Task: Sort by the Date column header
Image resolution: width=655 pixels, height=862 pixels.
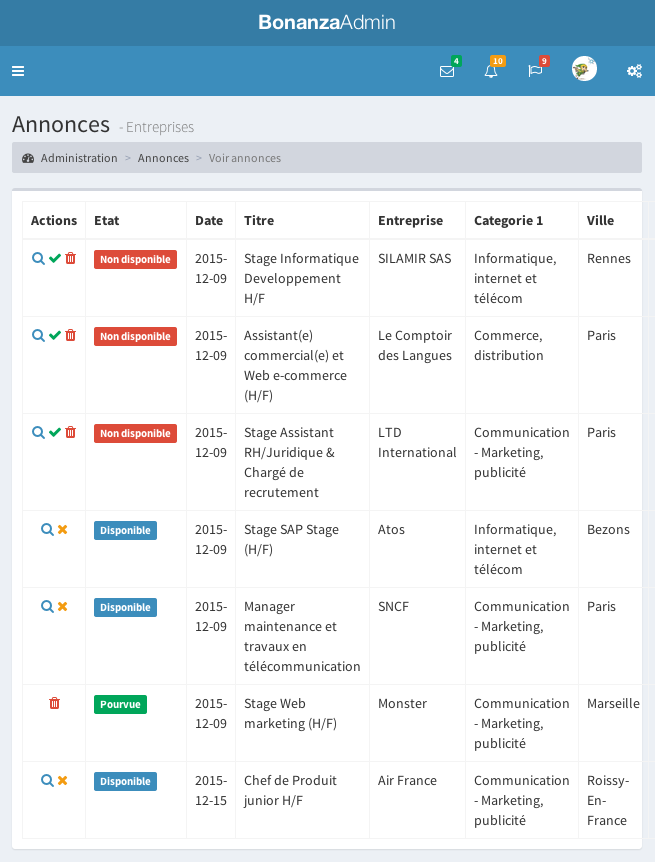Action: tap(209, 220)
